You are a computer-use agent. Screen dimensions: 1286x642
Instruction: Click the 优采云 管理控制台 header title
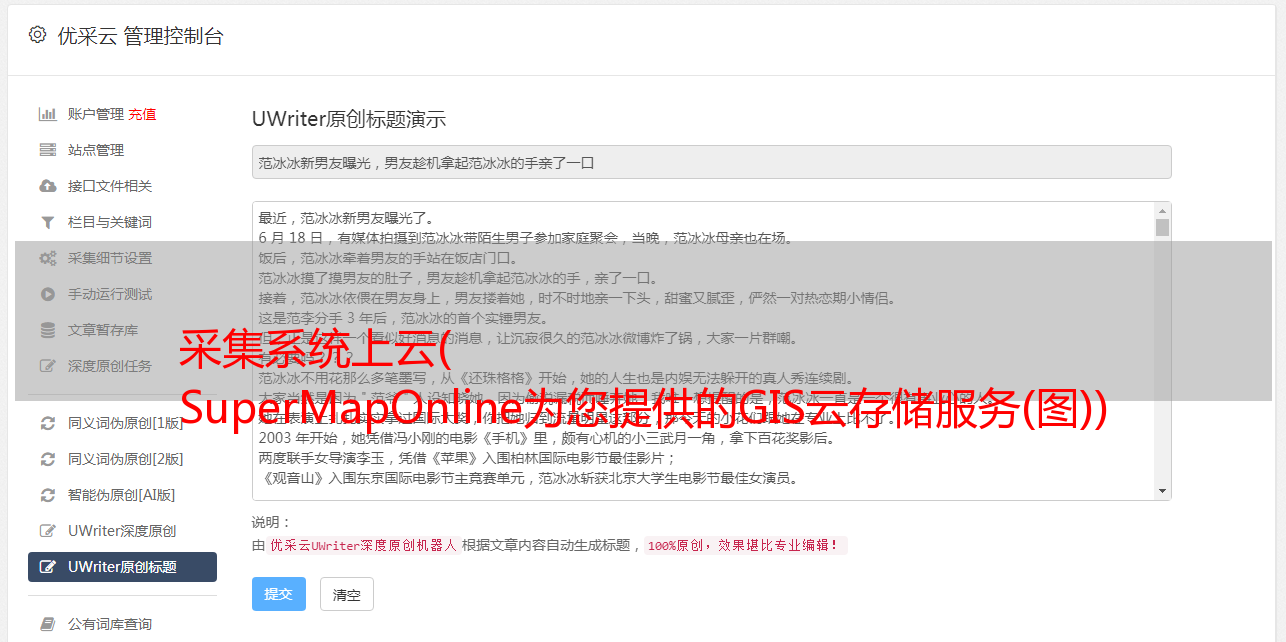pyautogui.click(x=140, y=36)
